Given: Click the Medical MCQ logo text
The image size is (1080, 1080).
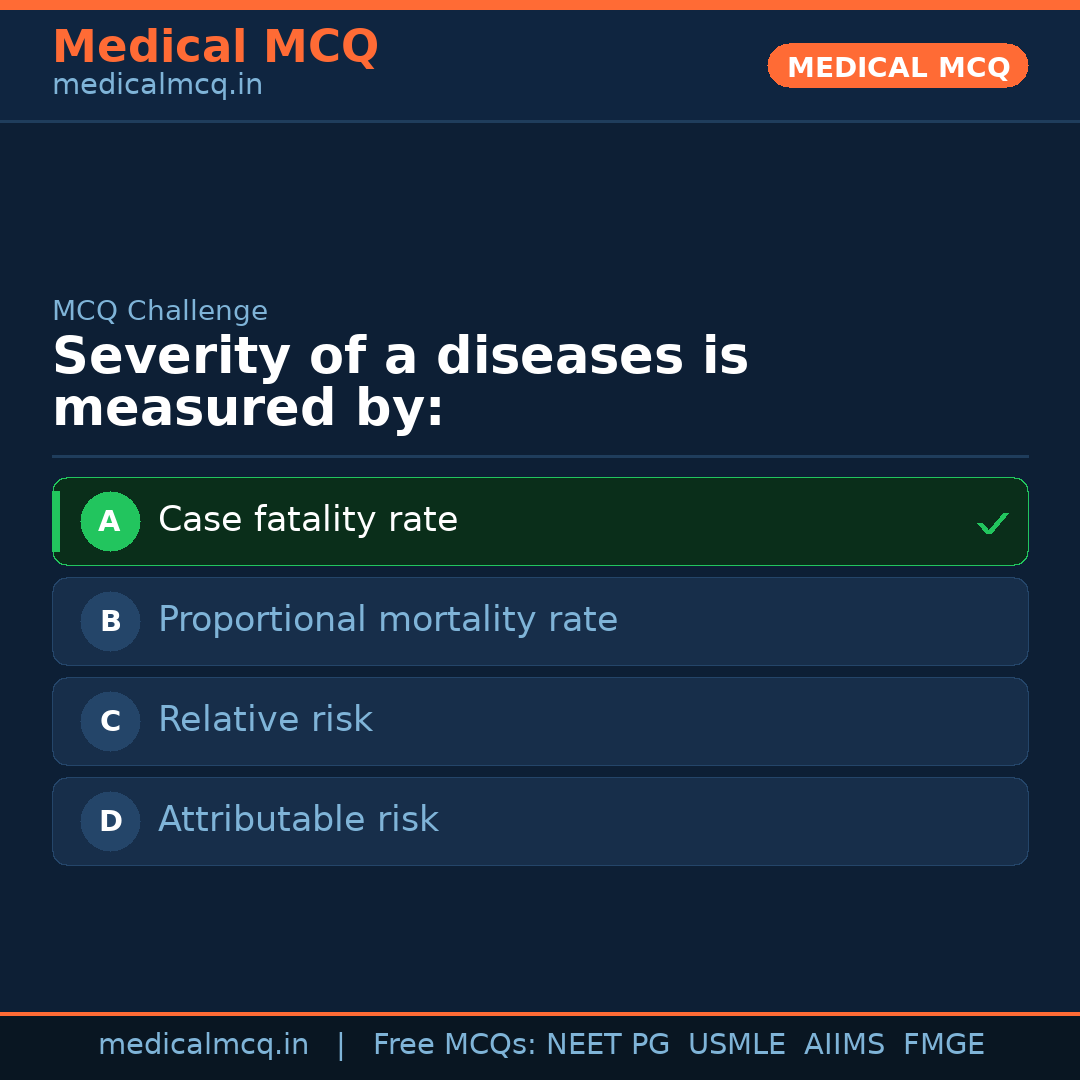Looking at the screenshot, I should [x=215, y=46].
